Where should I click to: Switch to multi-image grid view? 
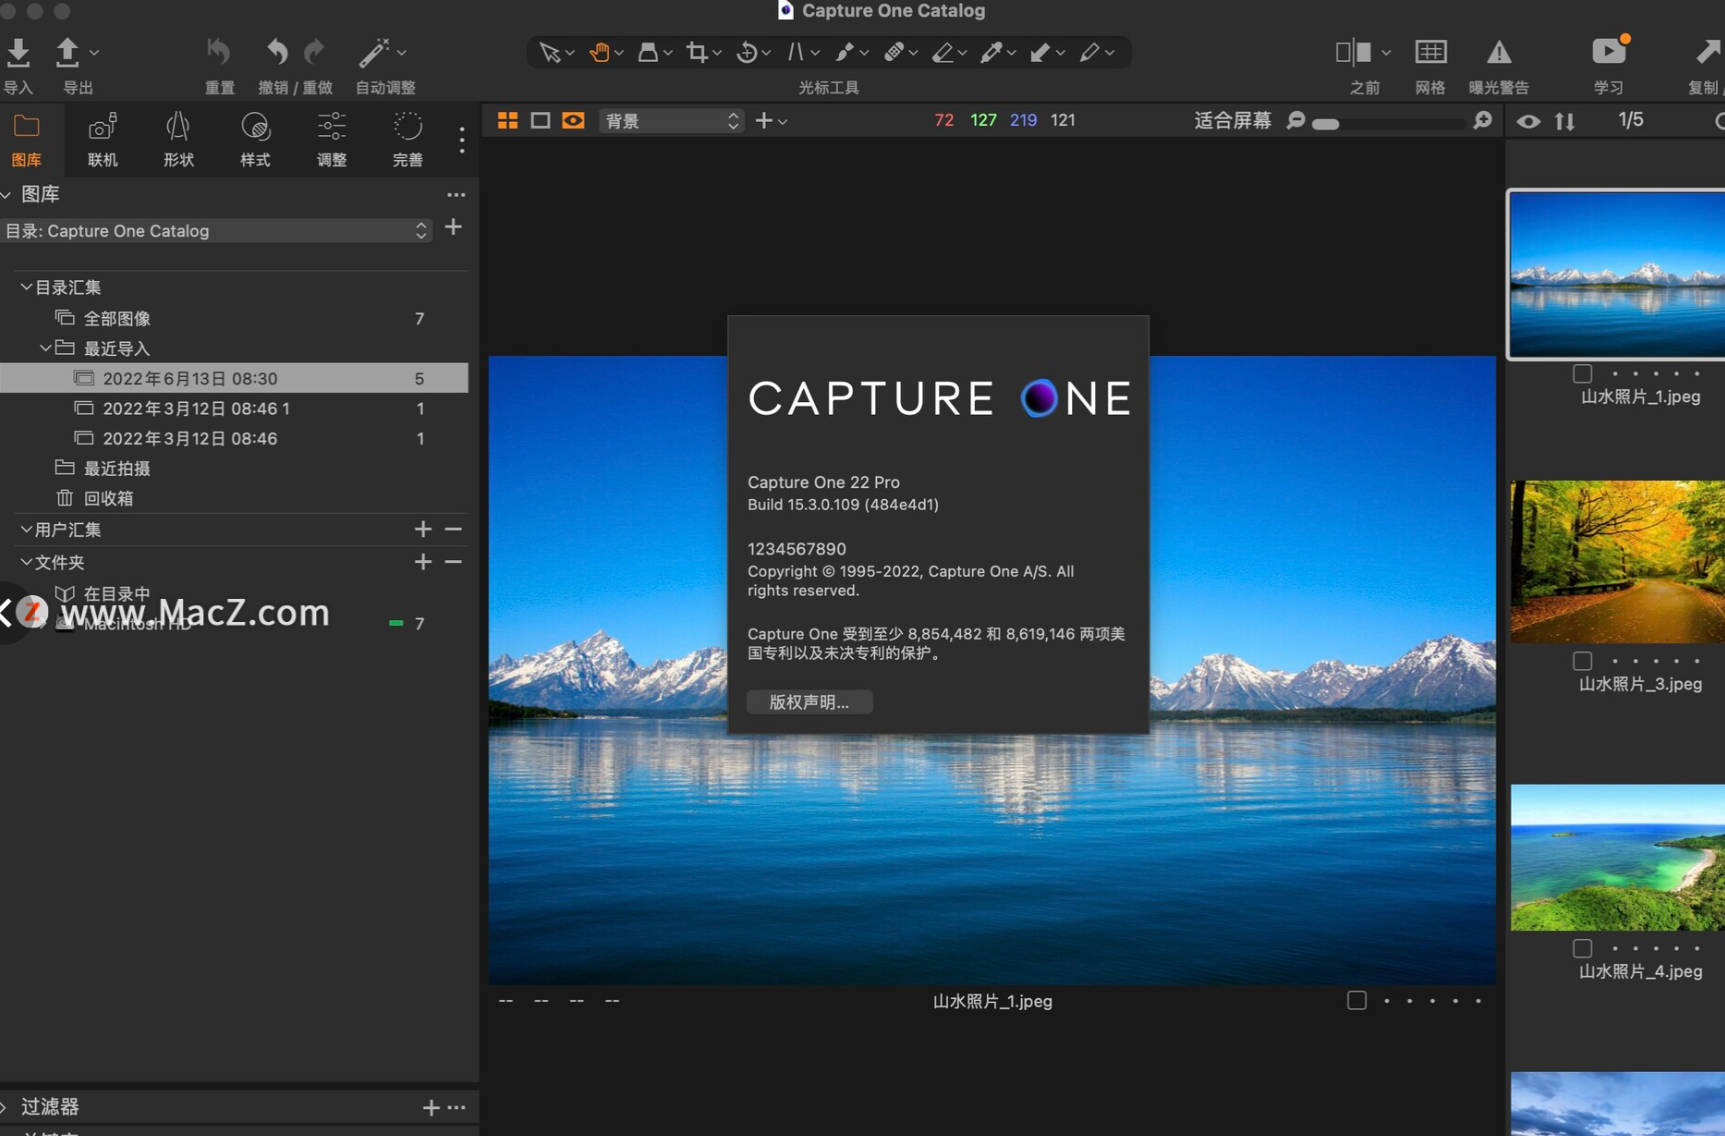tap(507, 120)
